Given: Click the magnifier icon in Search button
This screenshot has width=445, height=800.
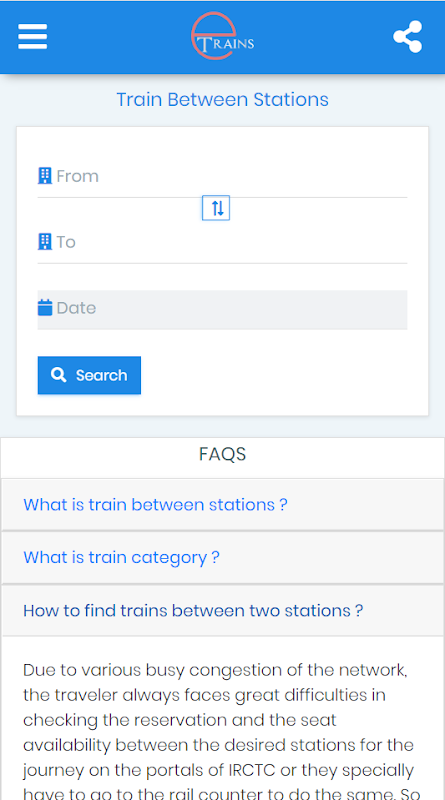Looking at the screenshot, I should point(59,375).
